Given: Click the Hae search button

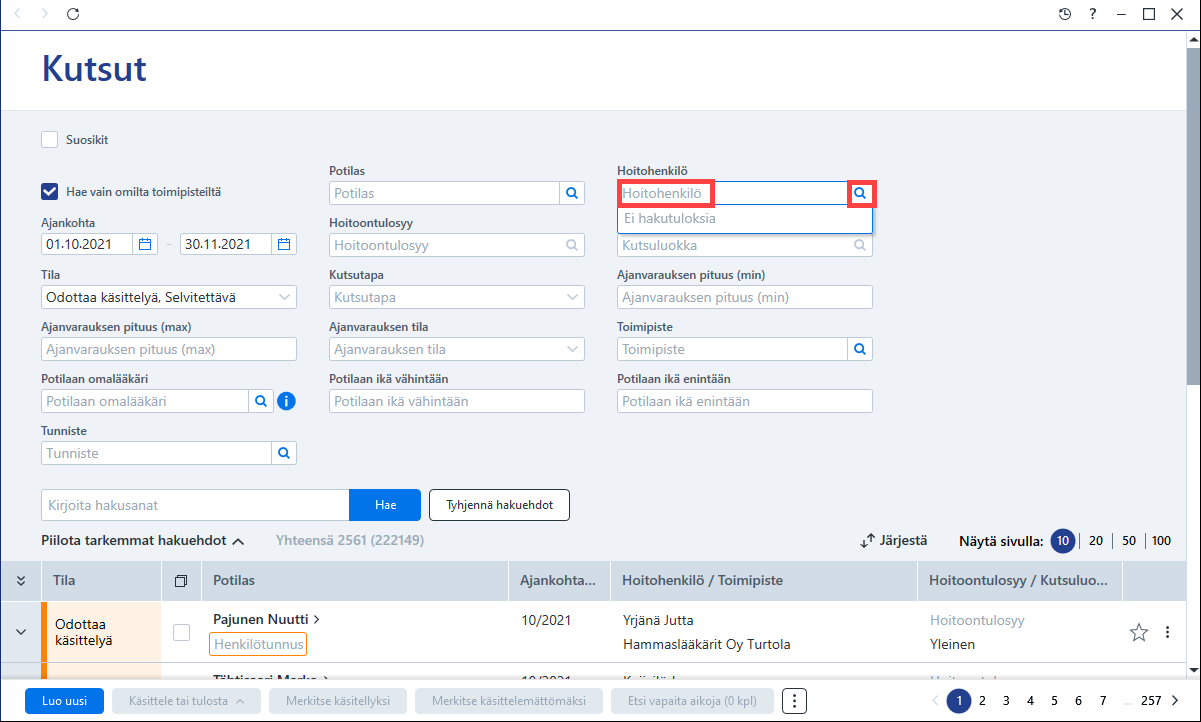Looking at the screenshot, I should [x=385, y=505].
